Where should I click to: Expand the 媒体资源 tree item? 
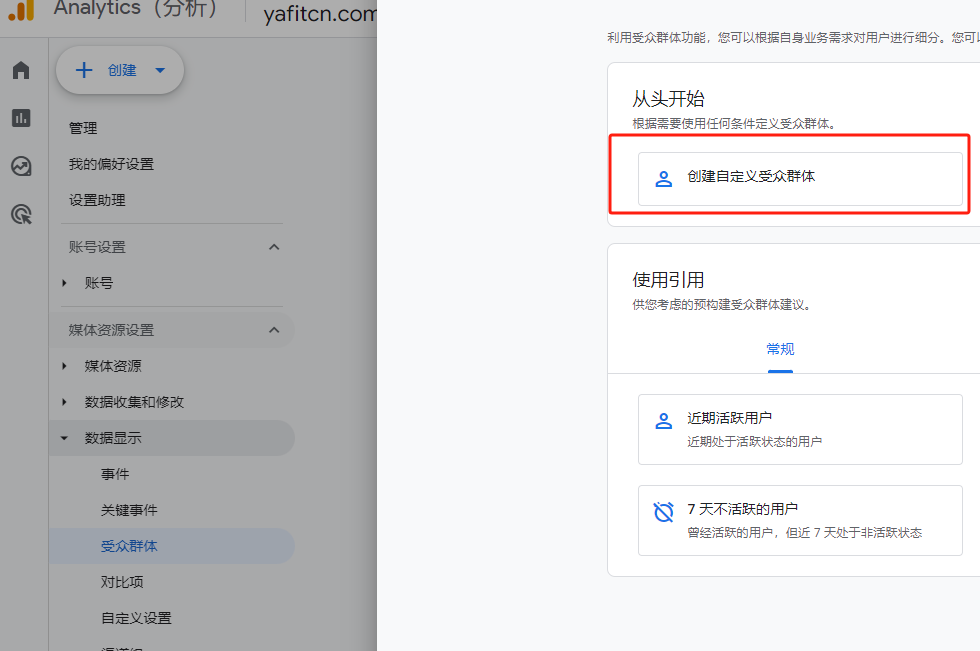tap(65, 366)
